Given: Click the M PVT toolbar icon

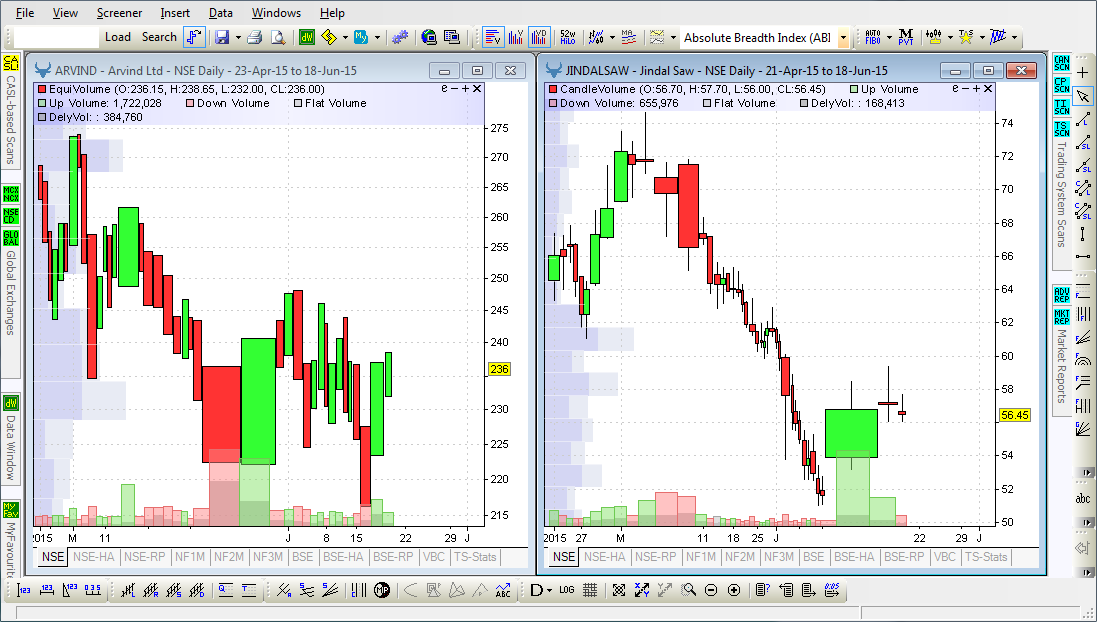Looking at the screenshot, I should click(x=906, y=37).
